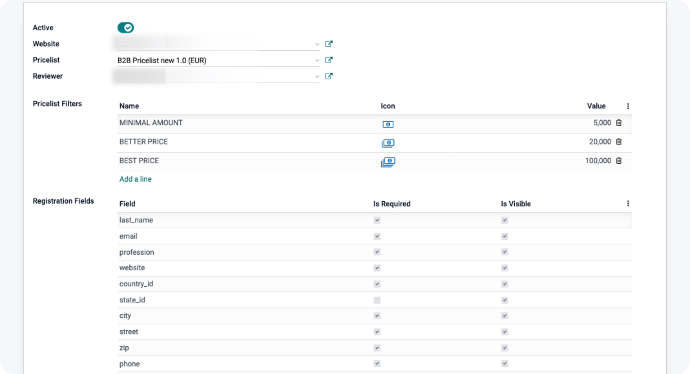Select the MINIMAL AMOUNT name cell
Viewport: 690px width, 374px height.
(x=151, y=123)
